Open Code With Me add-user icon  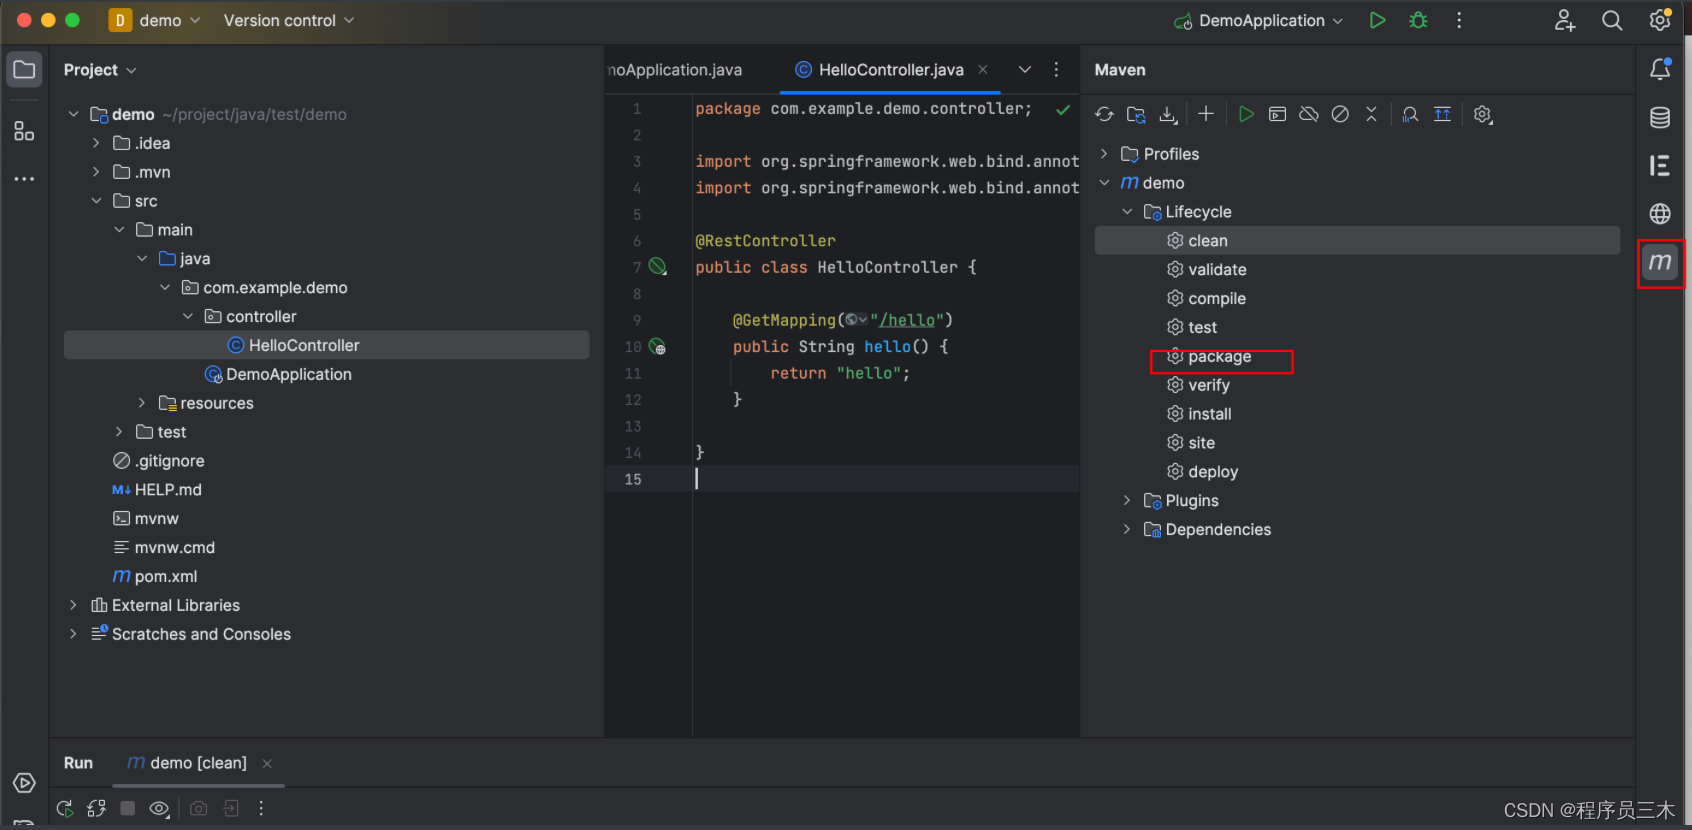click(x=1565, y=20)
